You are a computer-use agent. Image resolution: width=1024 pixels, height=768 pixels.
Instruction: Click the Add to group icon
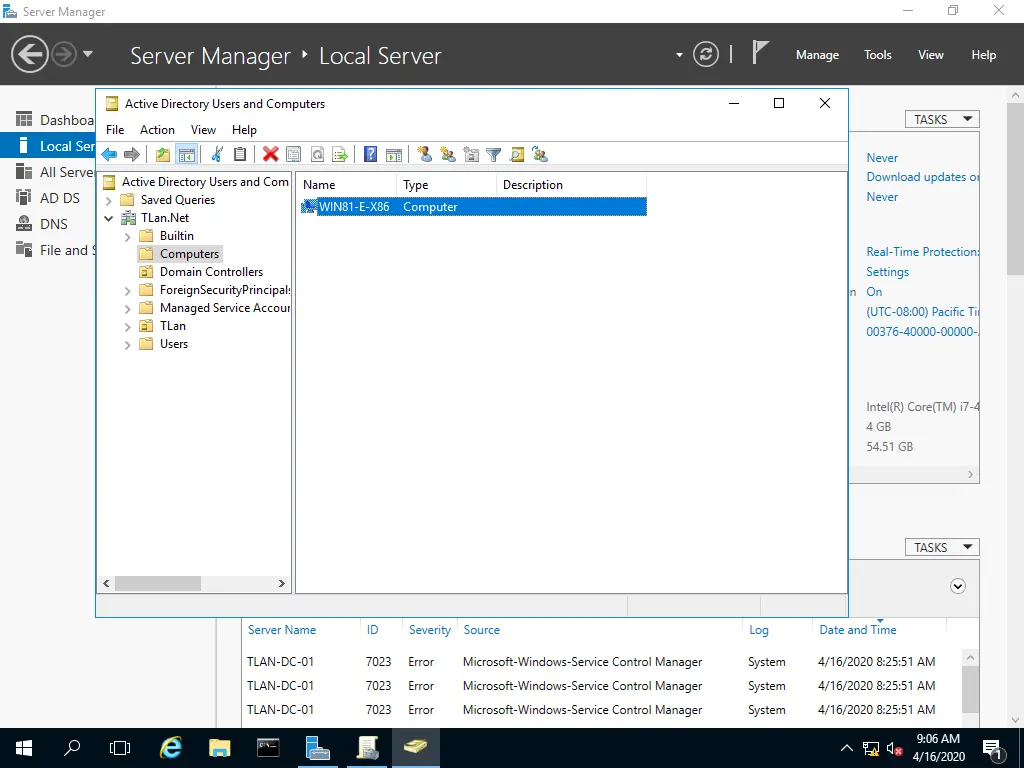[x=540, y=155]
